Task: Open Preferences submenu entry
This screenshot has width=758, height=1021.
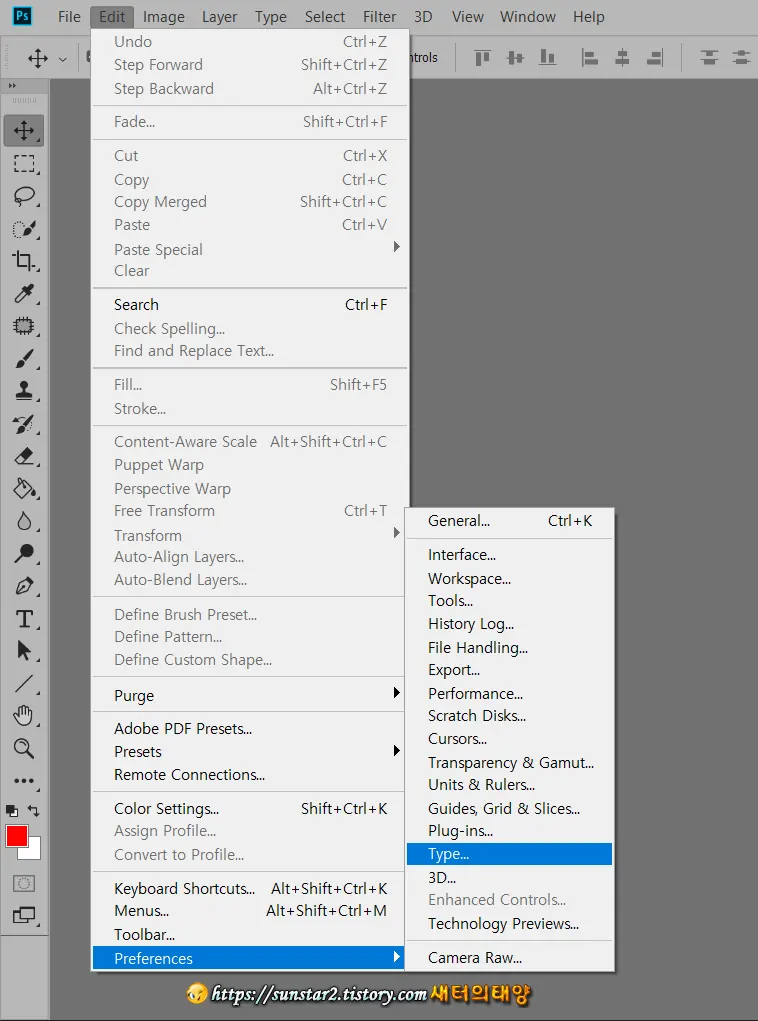Action: click(249, 958)
